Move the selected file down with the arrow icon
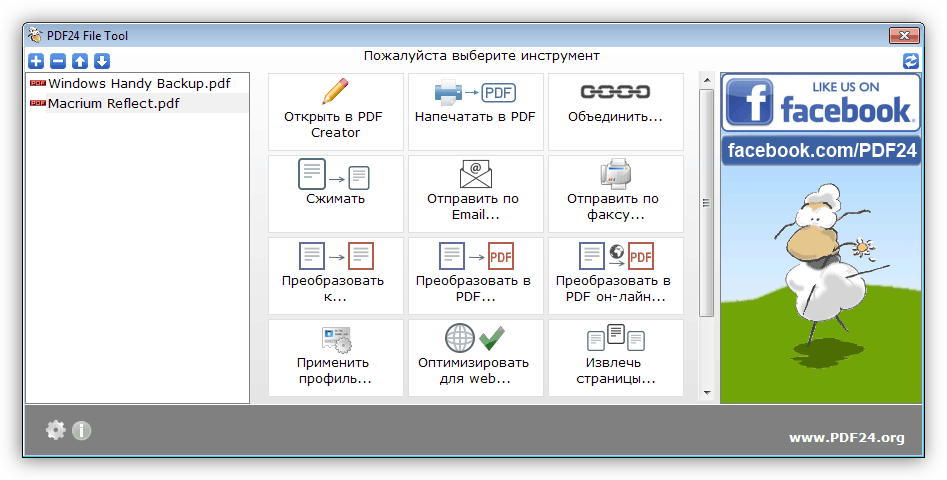Screen dimensions: 947x480 [102, 61]
